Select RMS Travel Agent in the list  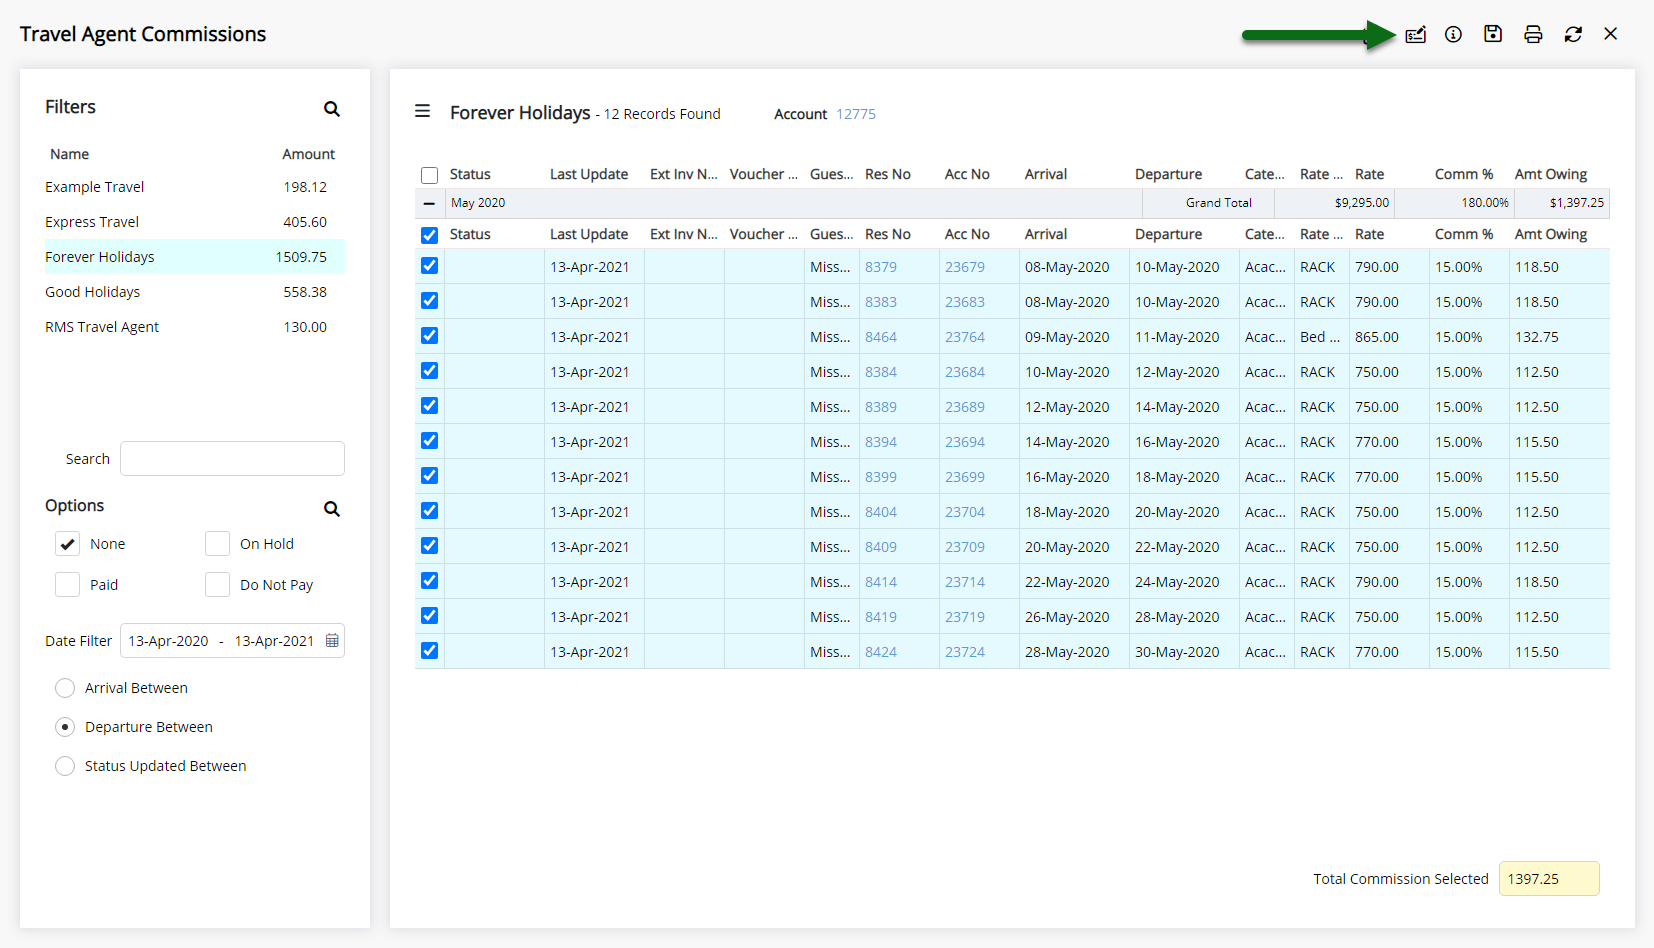click(x=195, y=327)
